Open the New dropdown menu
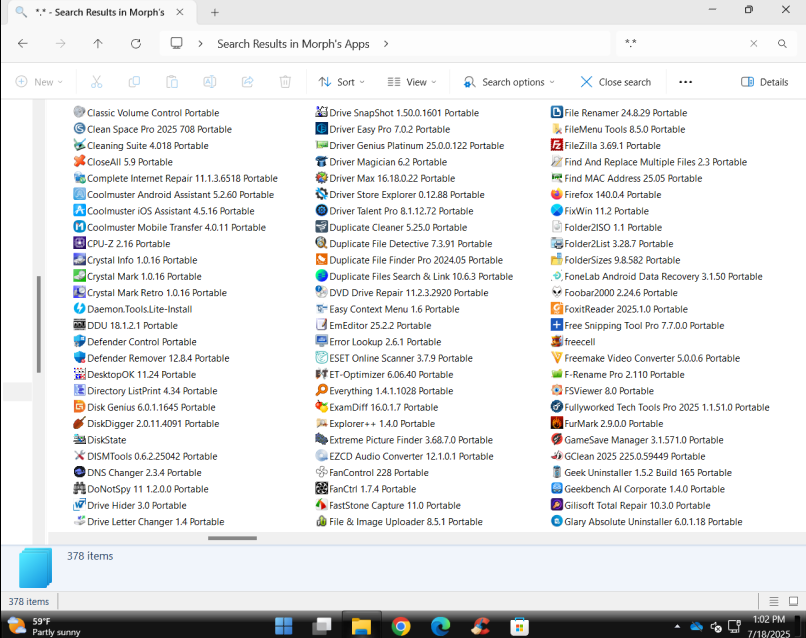This screenshot has width=806, height=638. (x=39, y=82)
